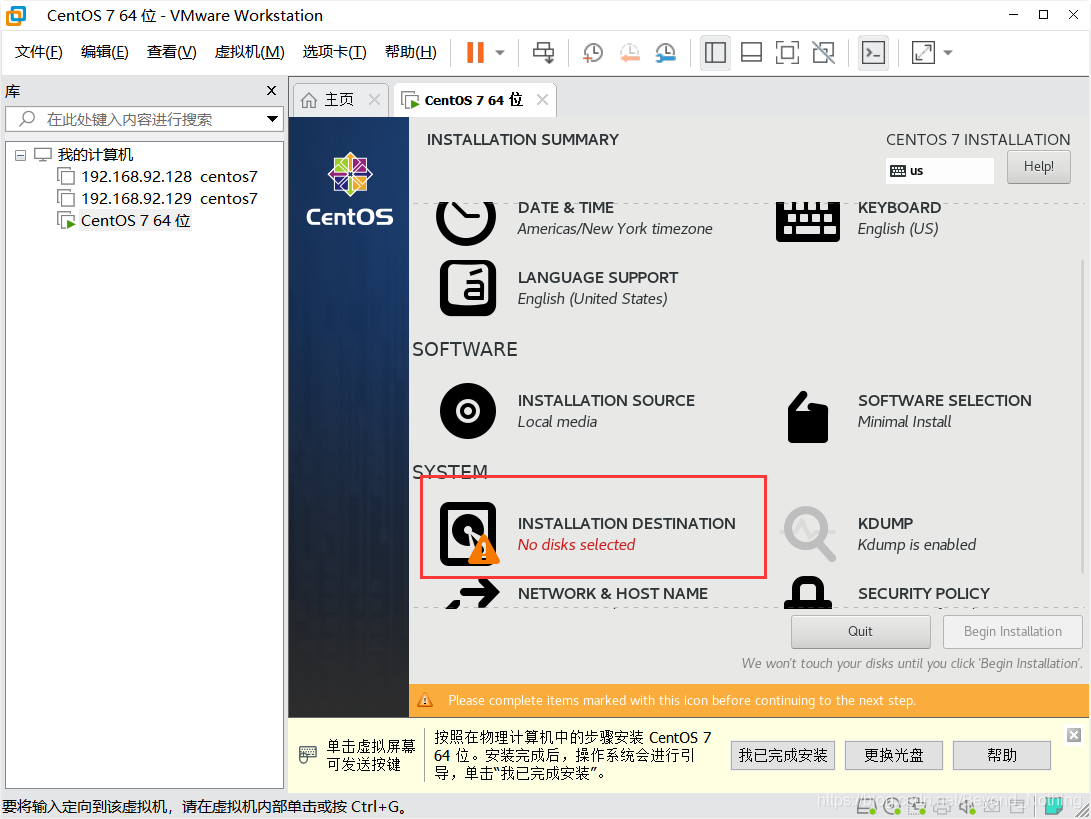The height and width of the screenshot is (819, 1091).
Task: Open the 虚拟机(M) menu
Action: pos(249,52)
